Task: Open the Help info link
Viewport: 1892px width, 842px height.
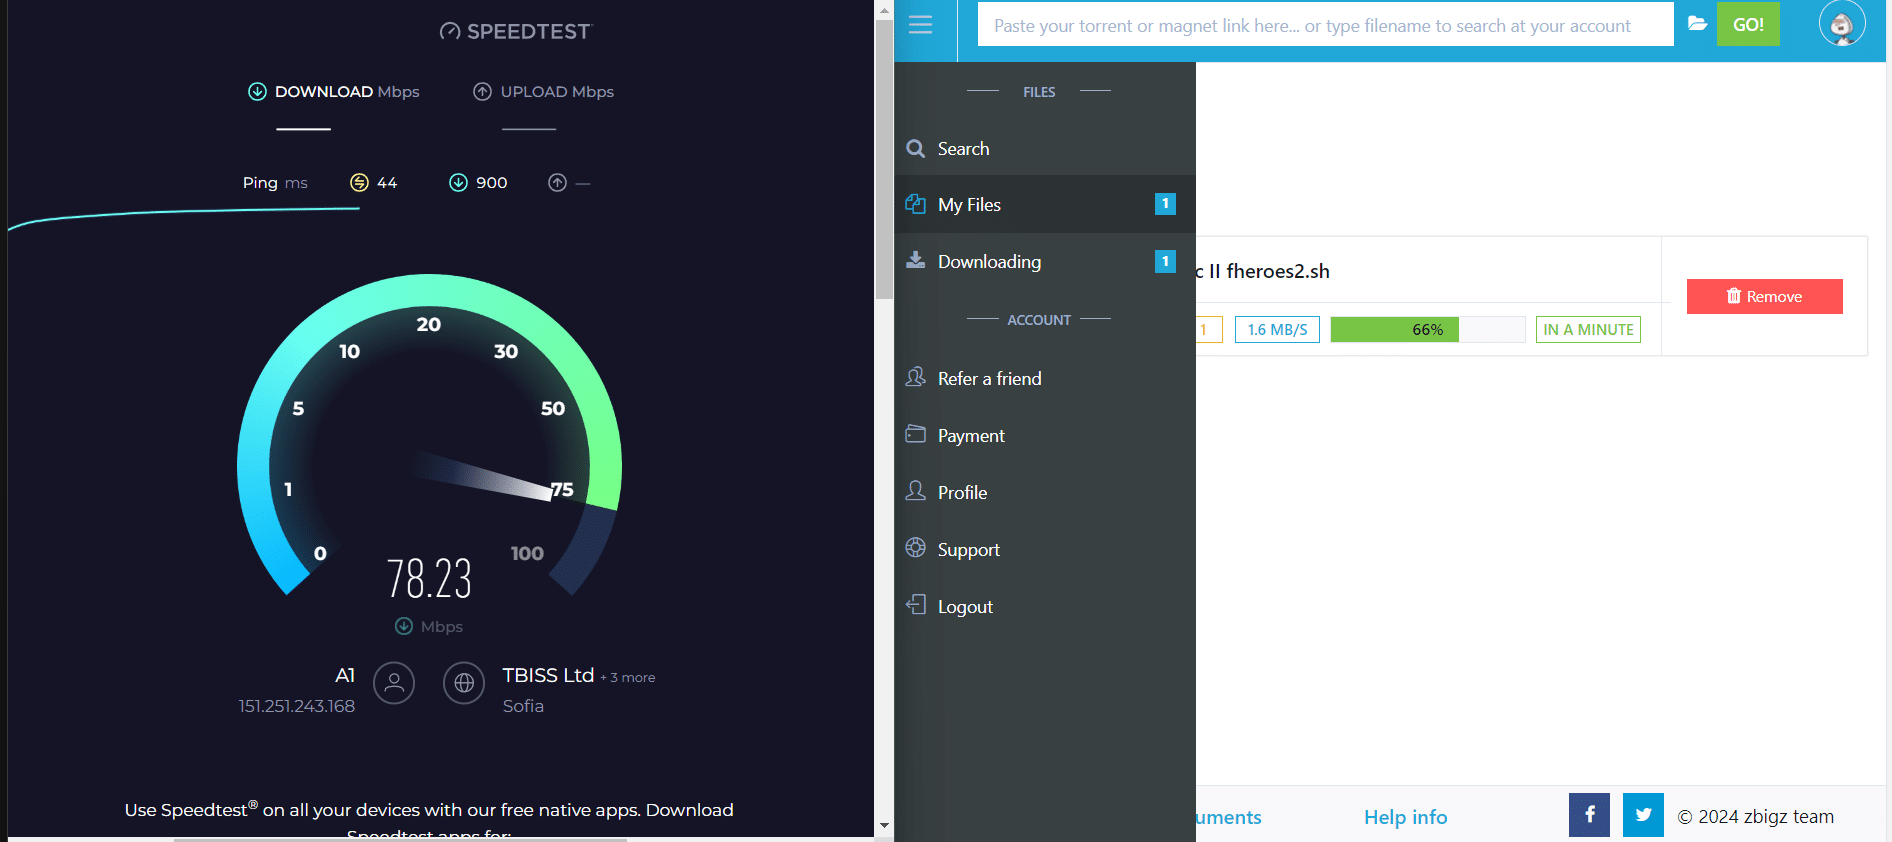Action: [1405, 817]
